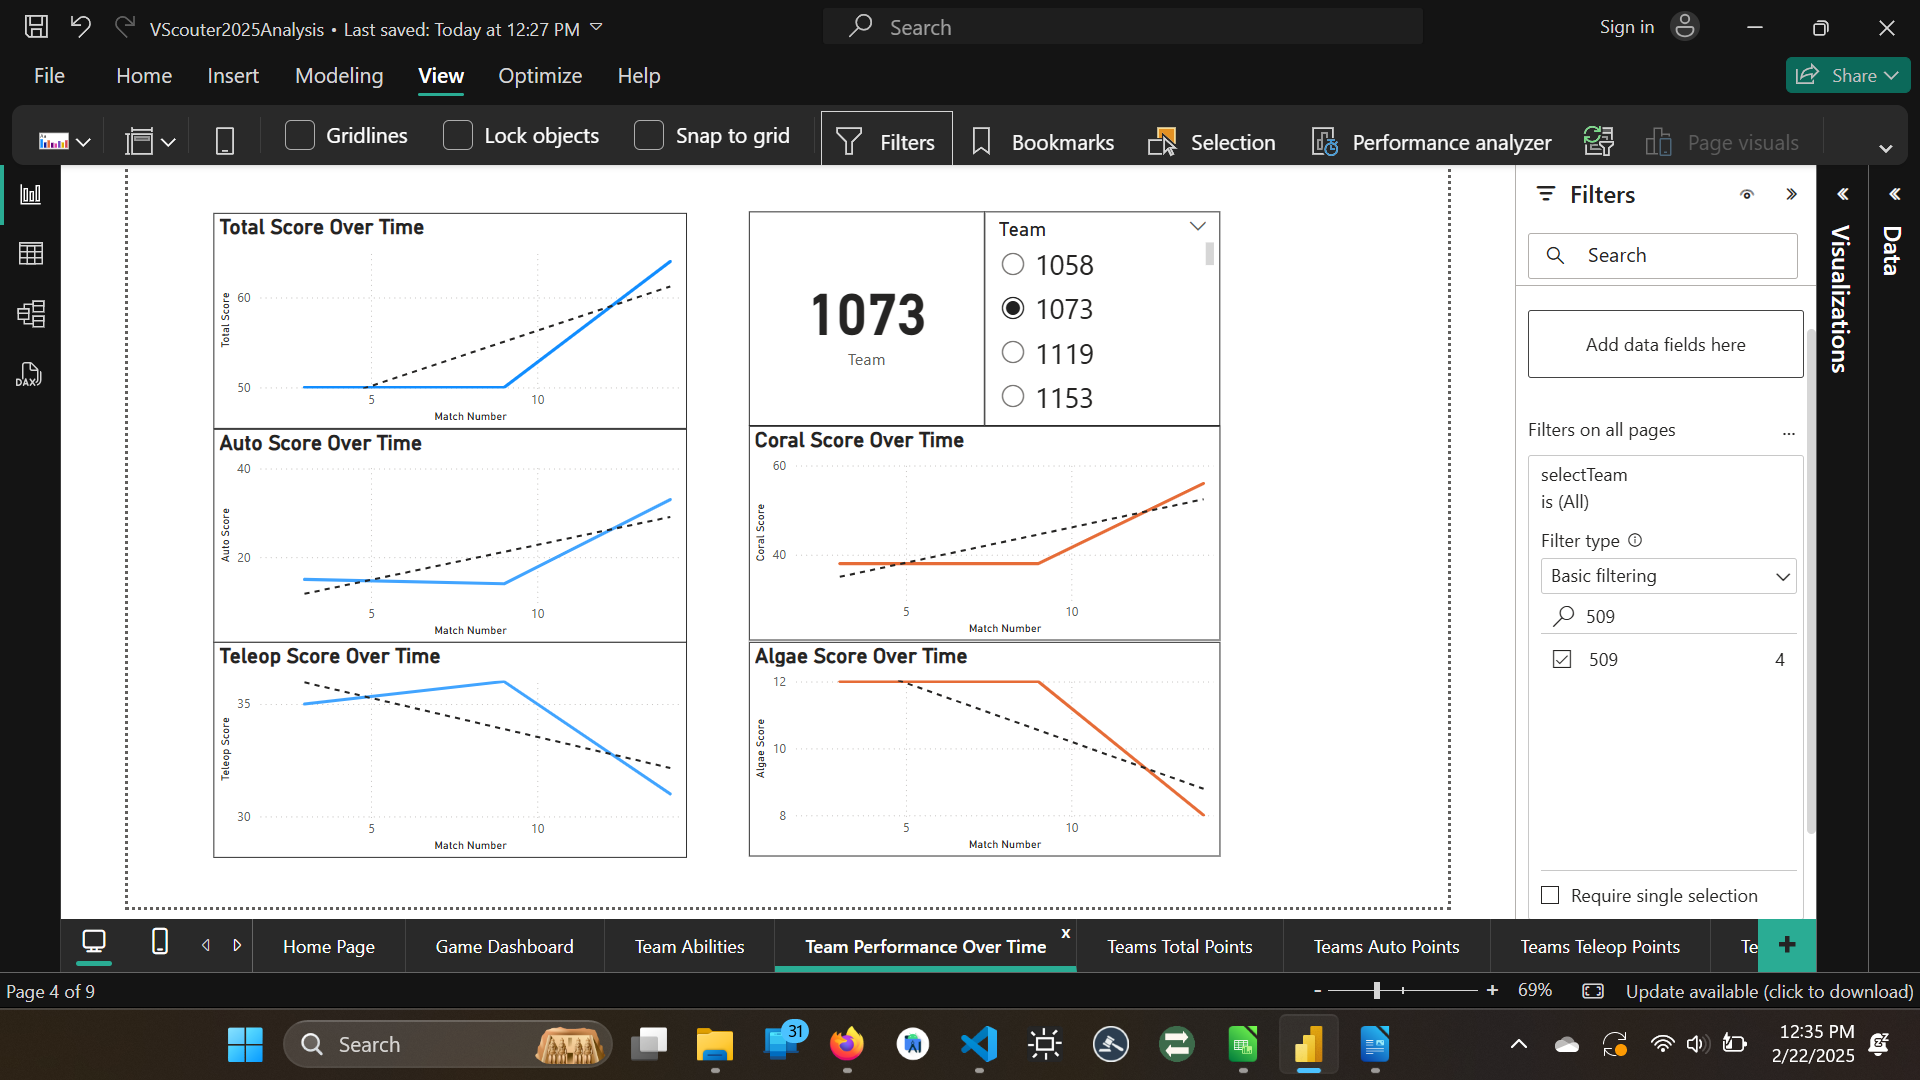Viewport: 1920px width, 1080px height.
Task: Expand the Team slicer dropdown chevron
Action: click(1197, 227)
